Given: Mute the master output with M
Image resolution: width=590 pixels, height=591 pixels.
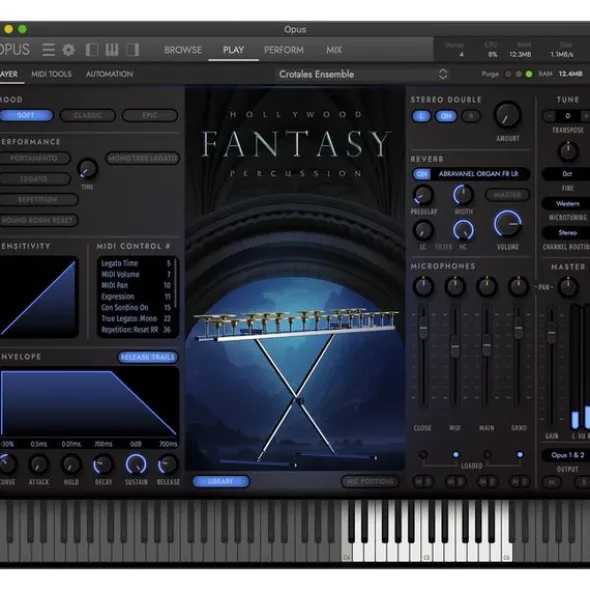Looking at the screenshot, I should [x=552, y=482].
